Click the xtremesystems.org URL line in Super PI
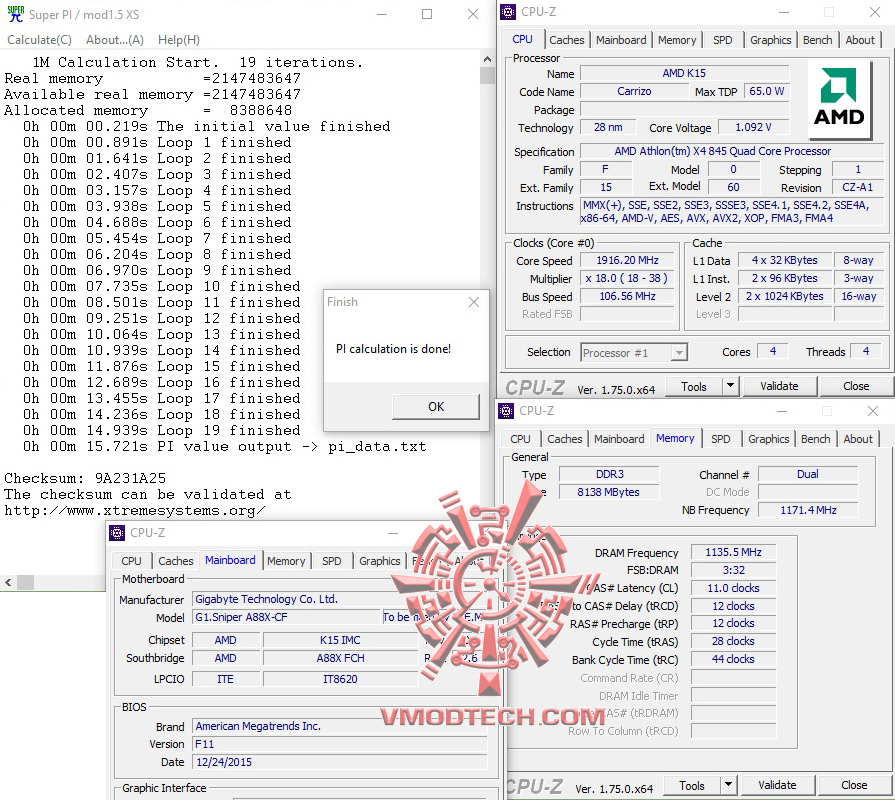The height and width of the screenshot is (800, 895). click(x=135, y=510)
